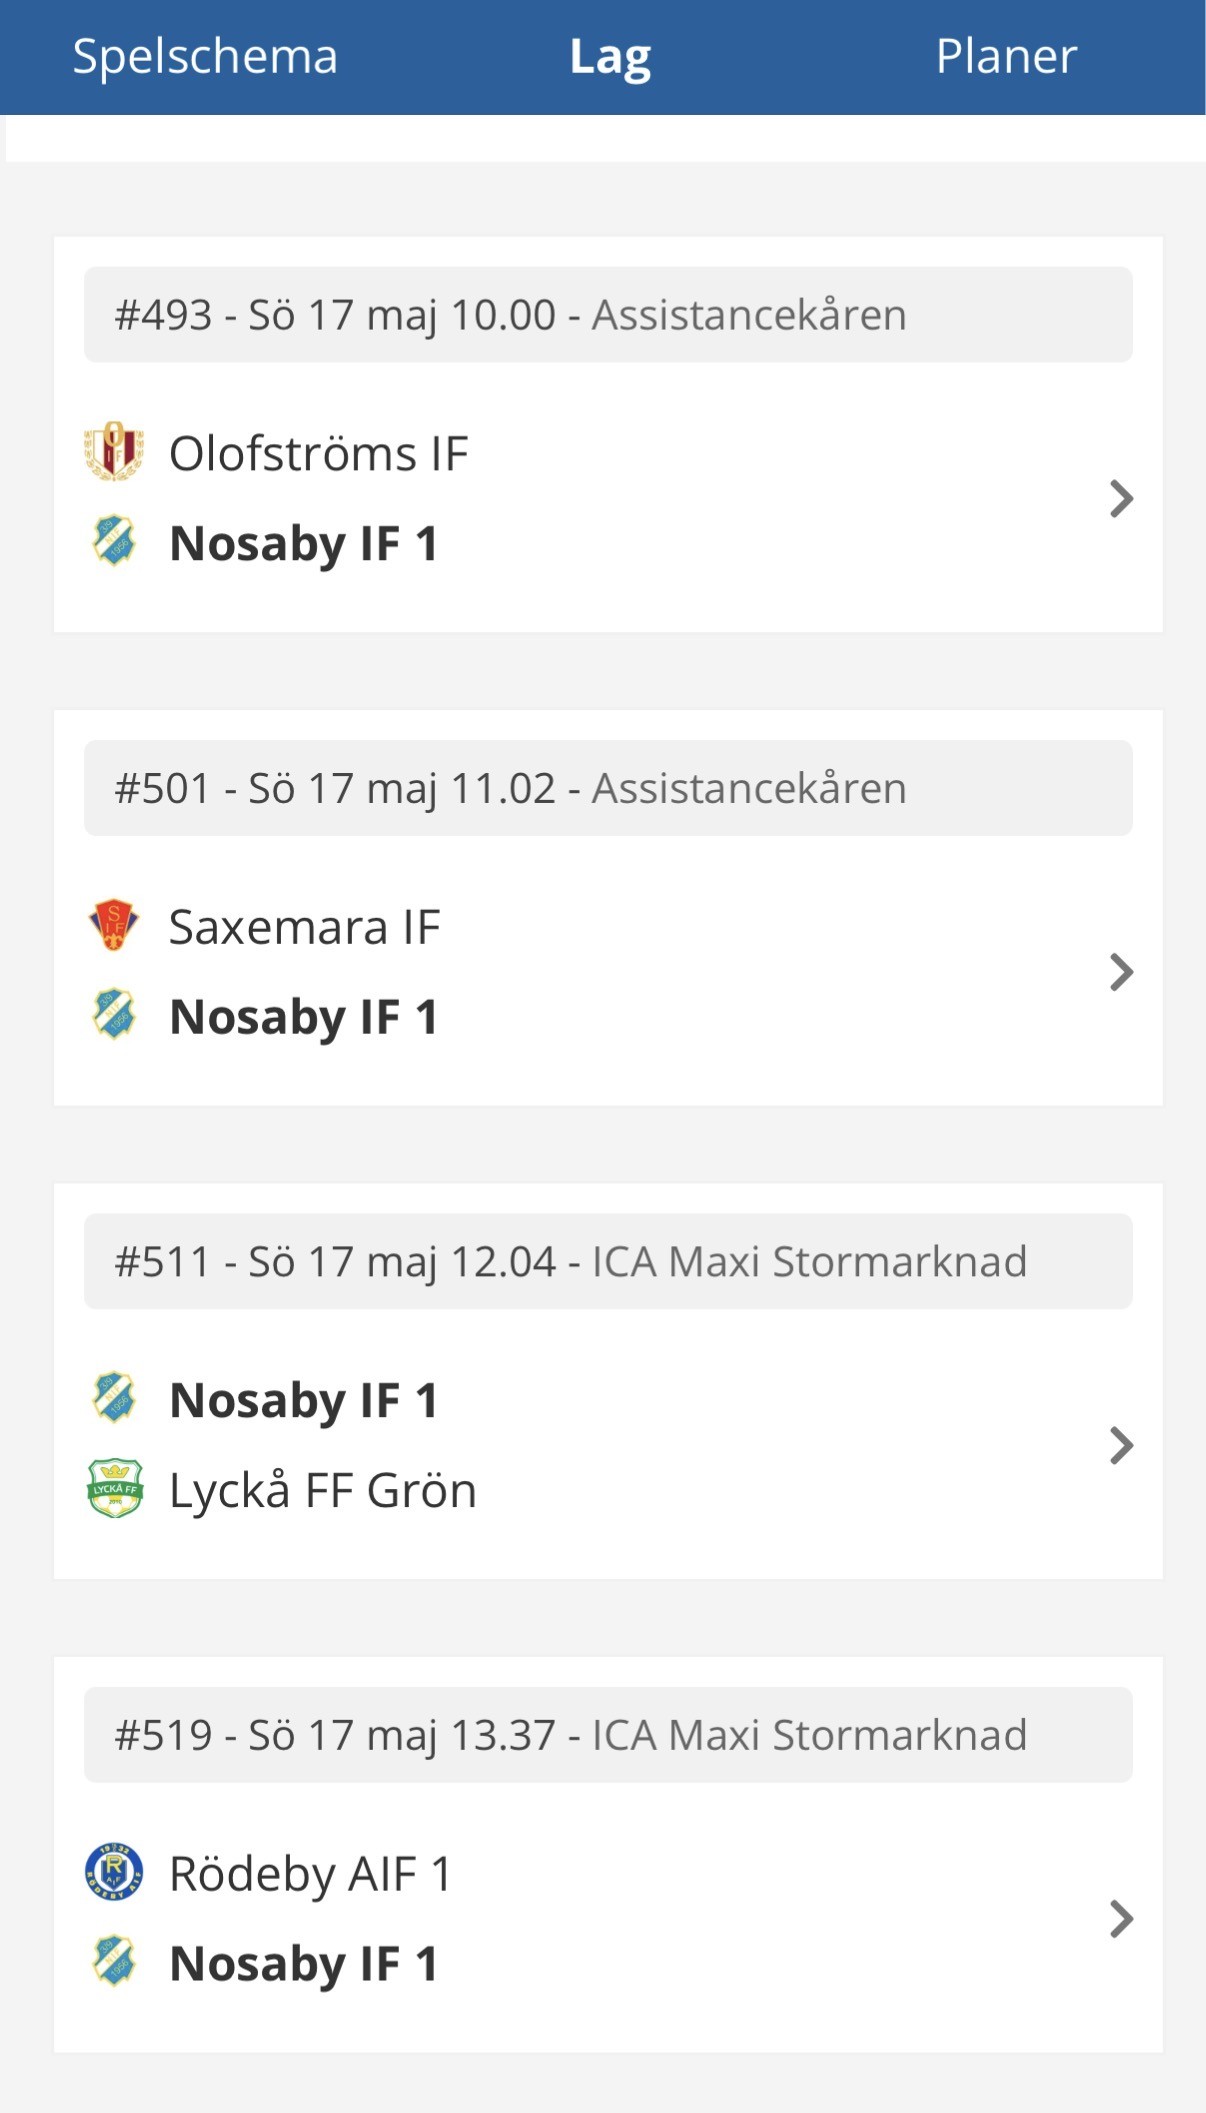Screen dimensions: 1206x2113
Task: Tap Nosaby IF crest in match #511
Action: [x=114, y=1397]
